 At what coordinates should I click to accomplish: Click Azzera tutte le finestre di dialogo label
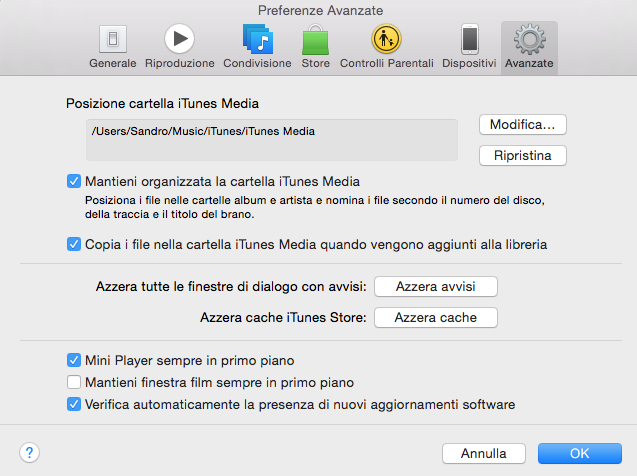[231, 286]
